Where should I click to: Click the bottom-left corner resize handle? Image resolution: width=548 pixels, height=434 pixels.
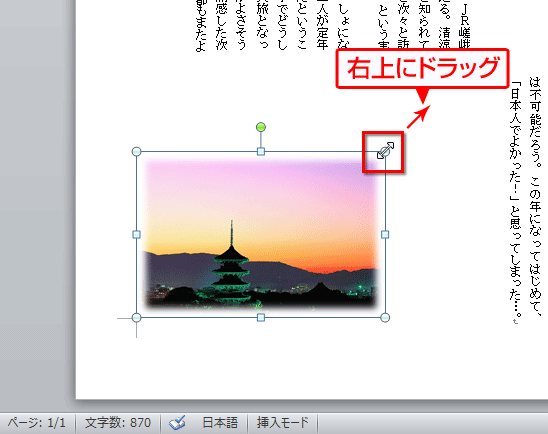click(x=137, y=317)
